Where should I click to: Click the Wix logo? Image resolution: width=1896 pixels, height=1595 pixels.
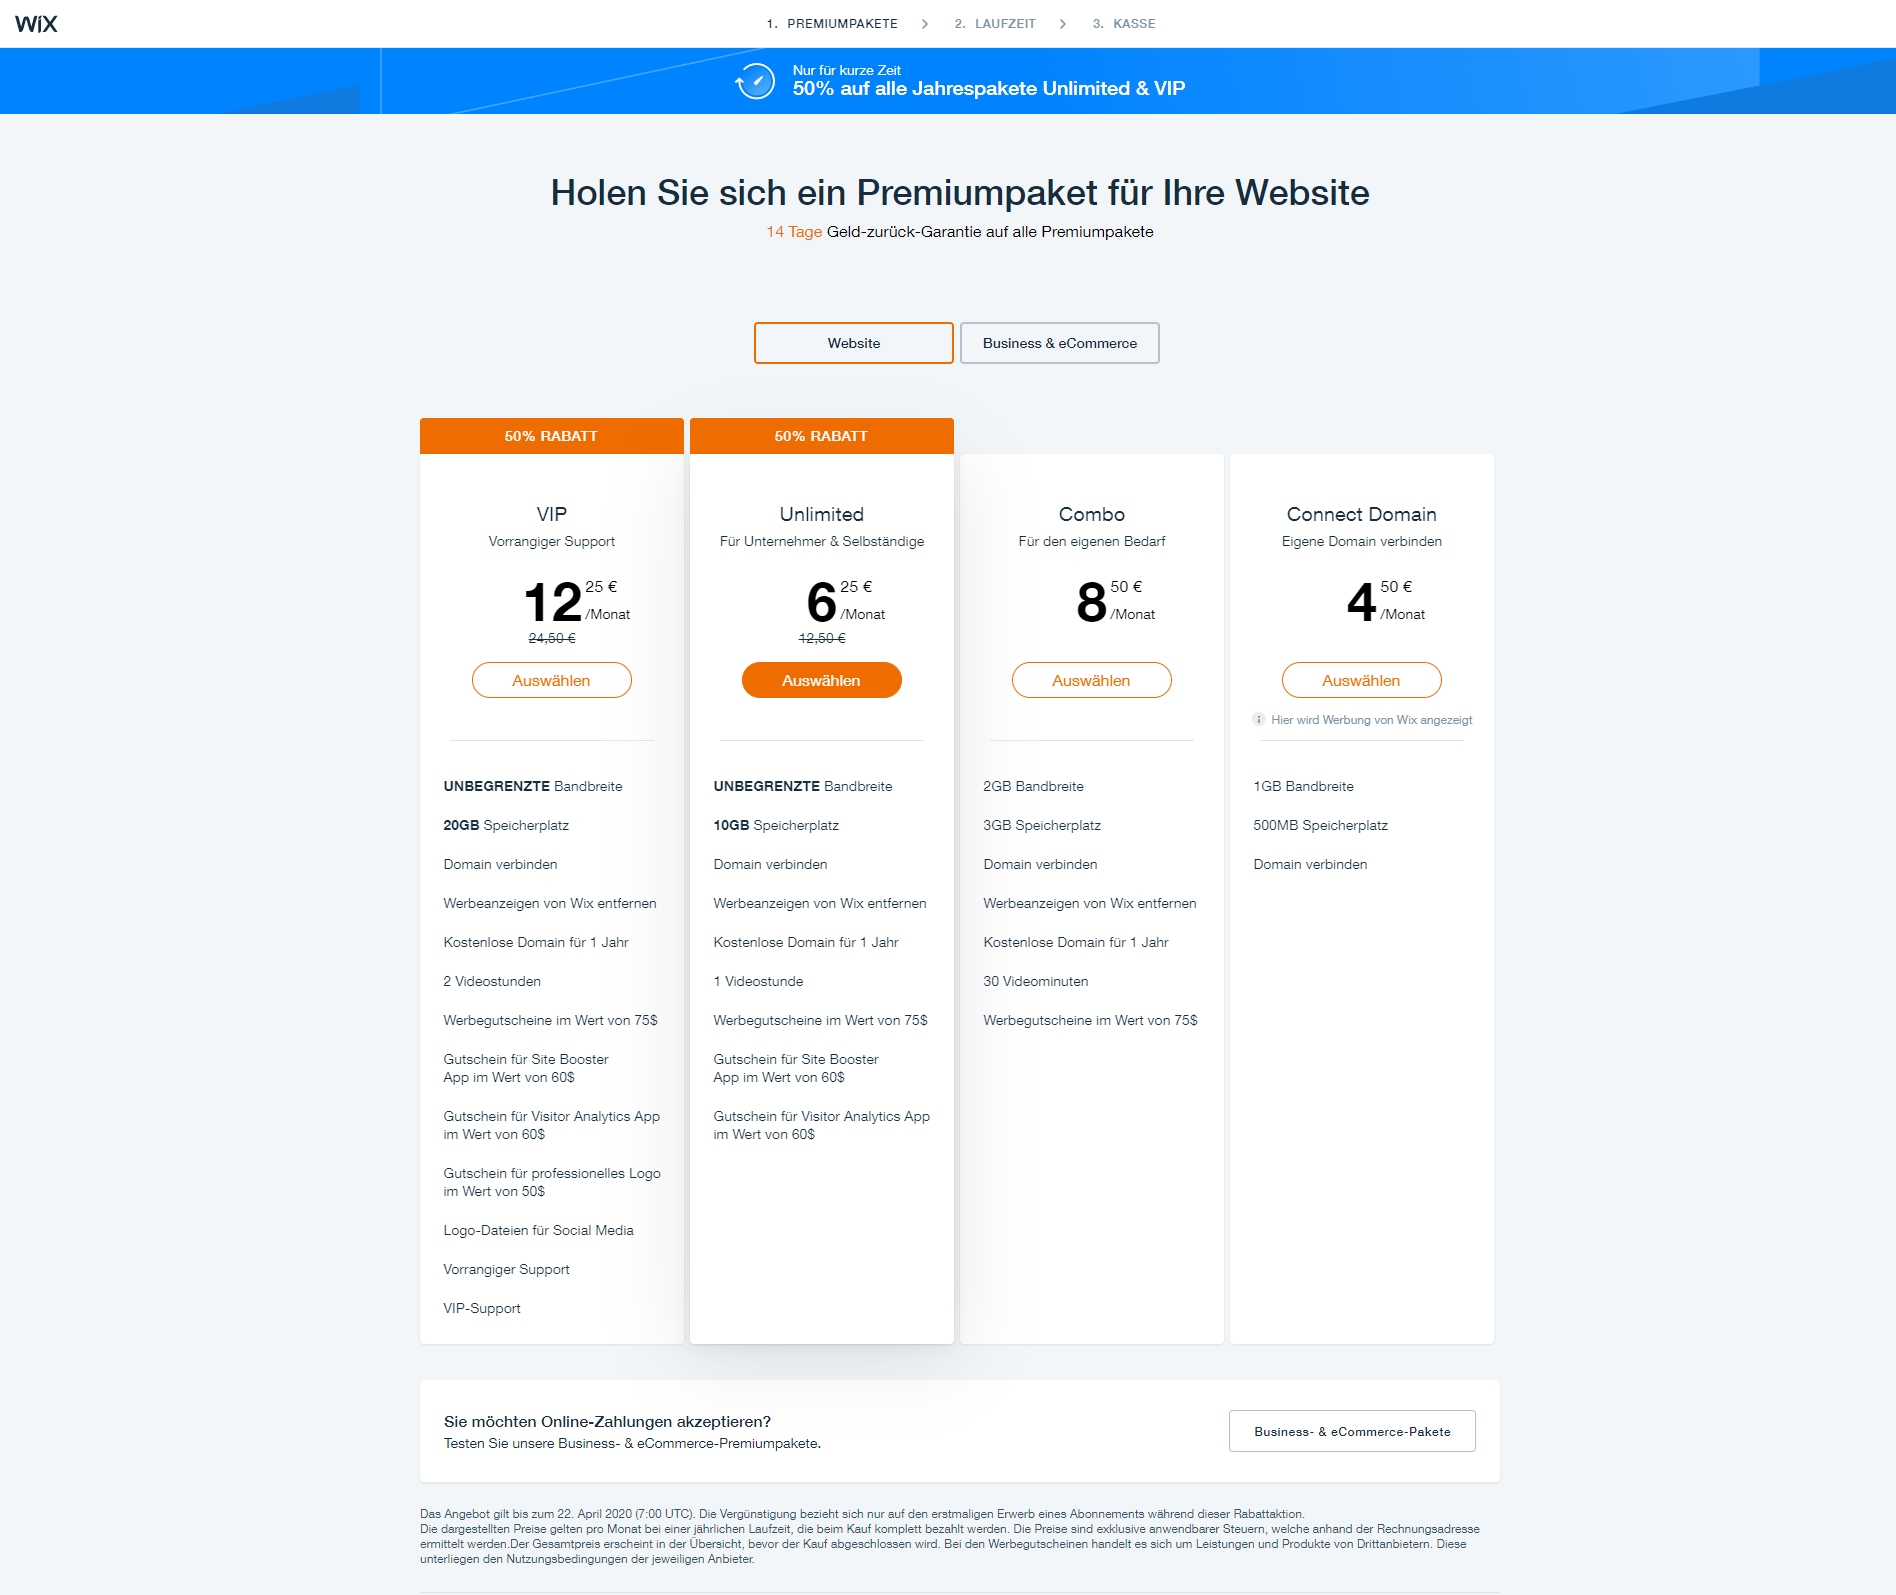[x=36, y=24]
